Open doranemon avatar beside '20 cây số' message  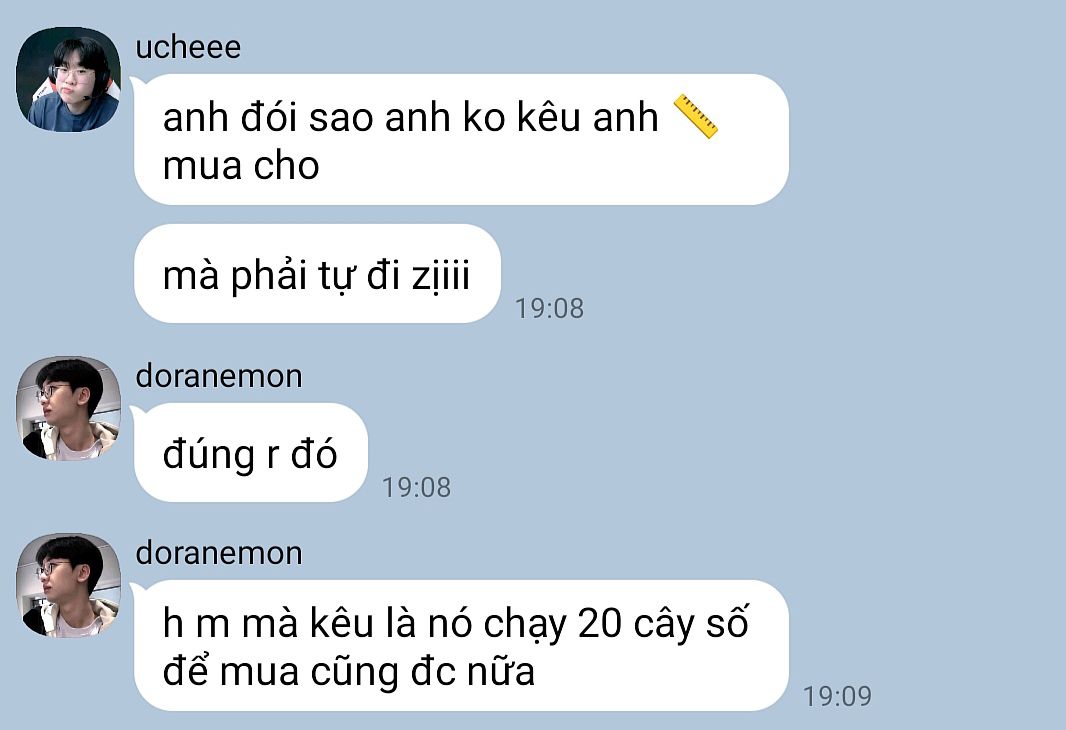68,585
